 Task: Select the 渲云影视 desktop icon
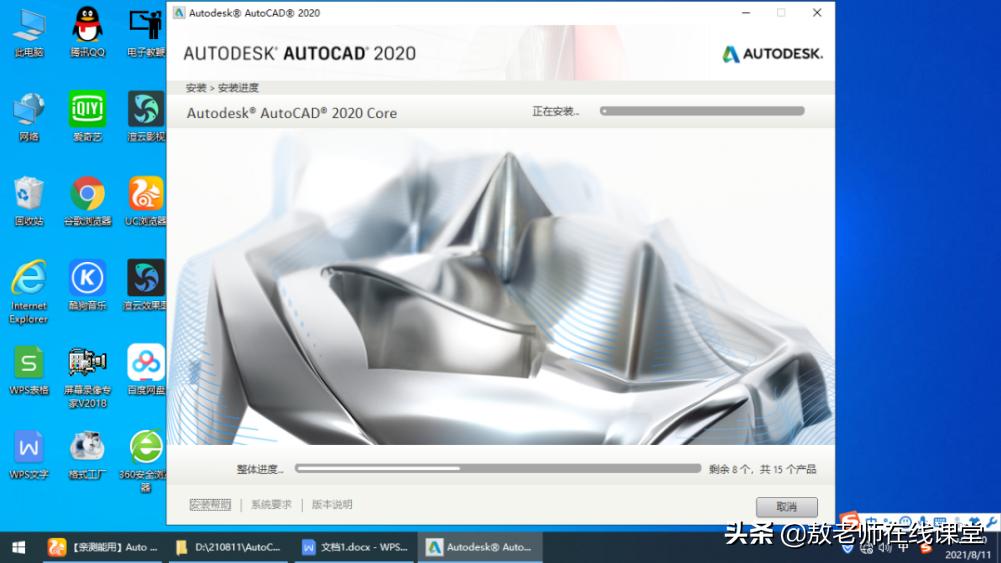146,117
